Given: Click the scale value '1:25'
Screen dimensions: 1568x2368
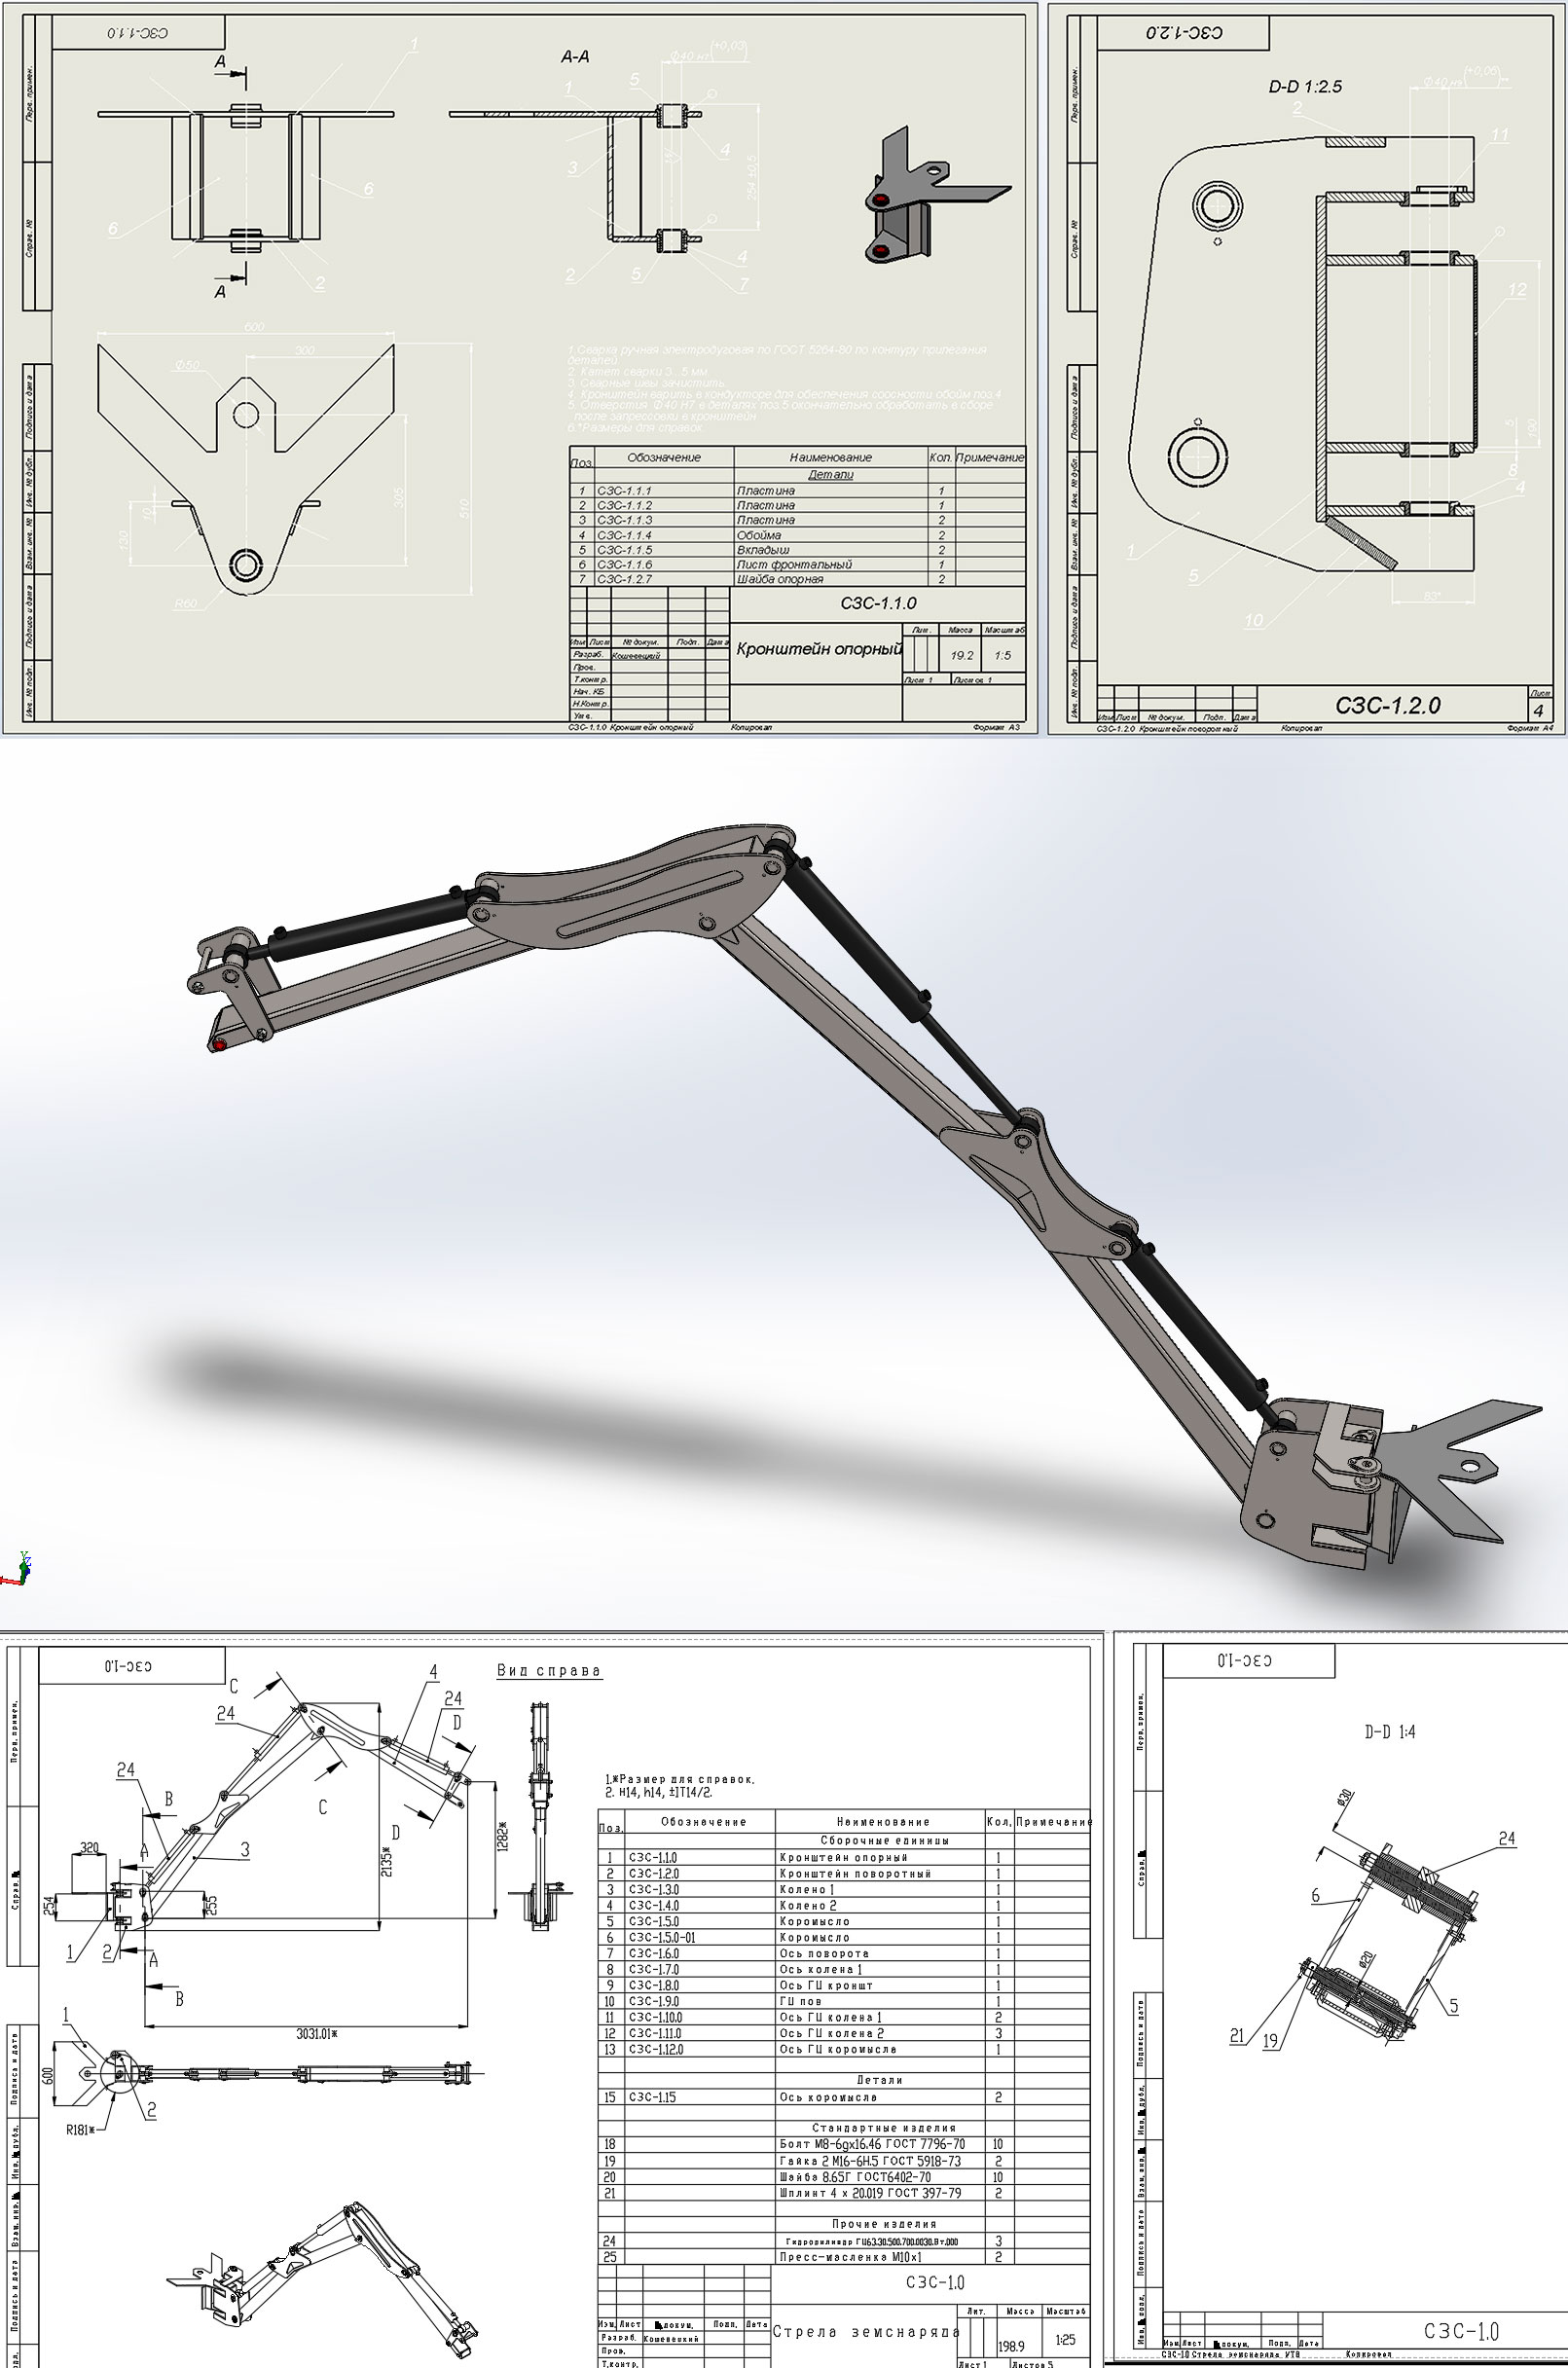Looking at the screenshot, I should click(1066, 2340).
